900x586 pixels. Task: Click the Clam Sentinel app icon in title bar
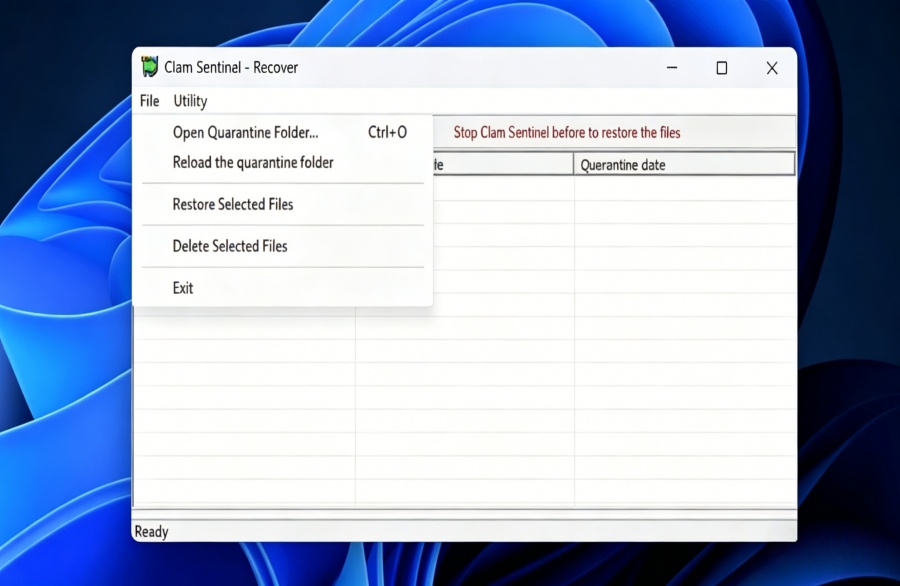click(149, 67)
